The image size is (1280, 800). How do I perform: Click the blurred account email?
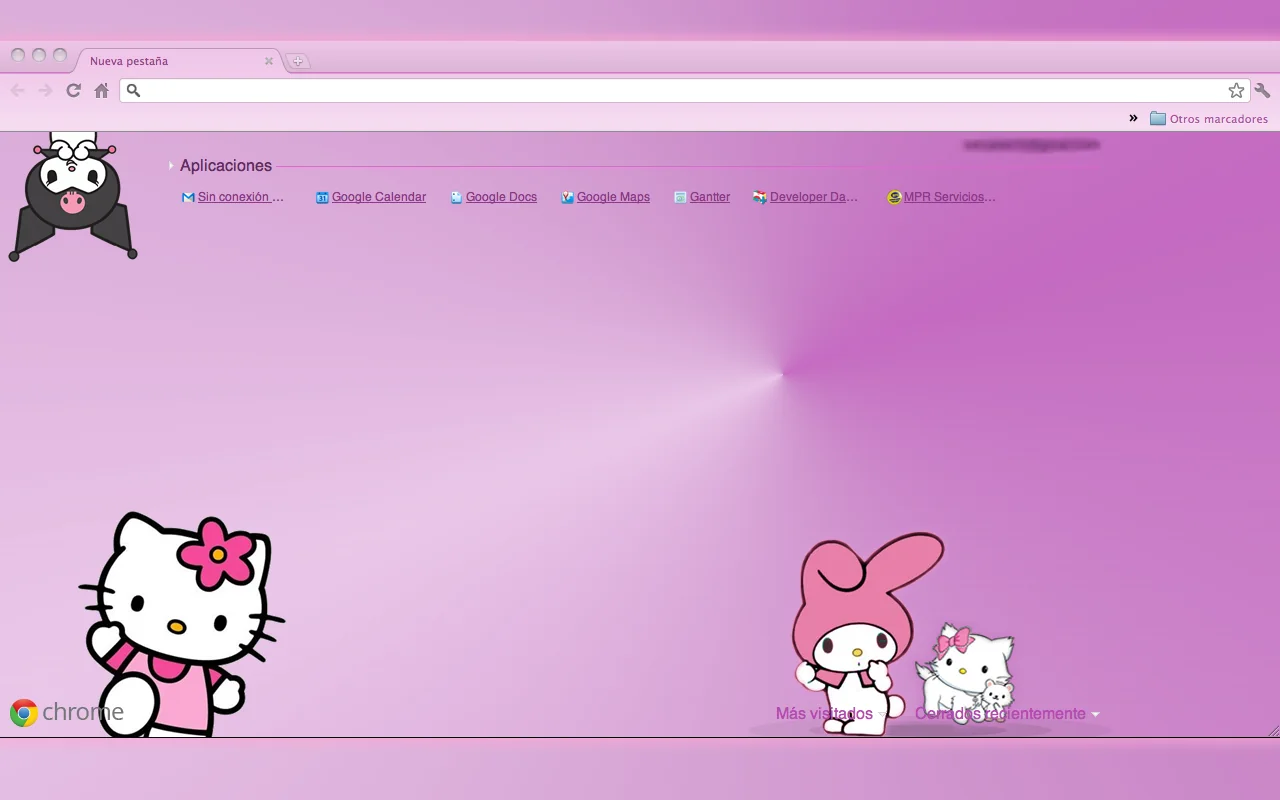pyautogui.click(x=1031, y=145)
